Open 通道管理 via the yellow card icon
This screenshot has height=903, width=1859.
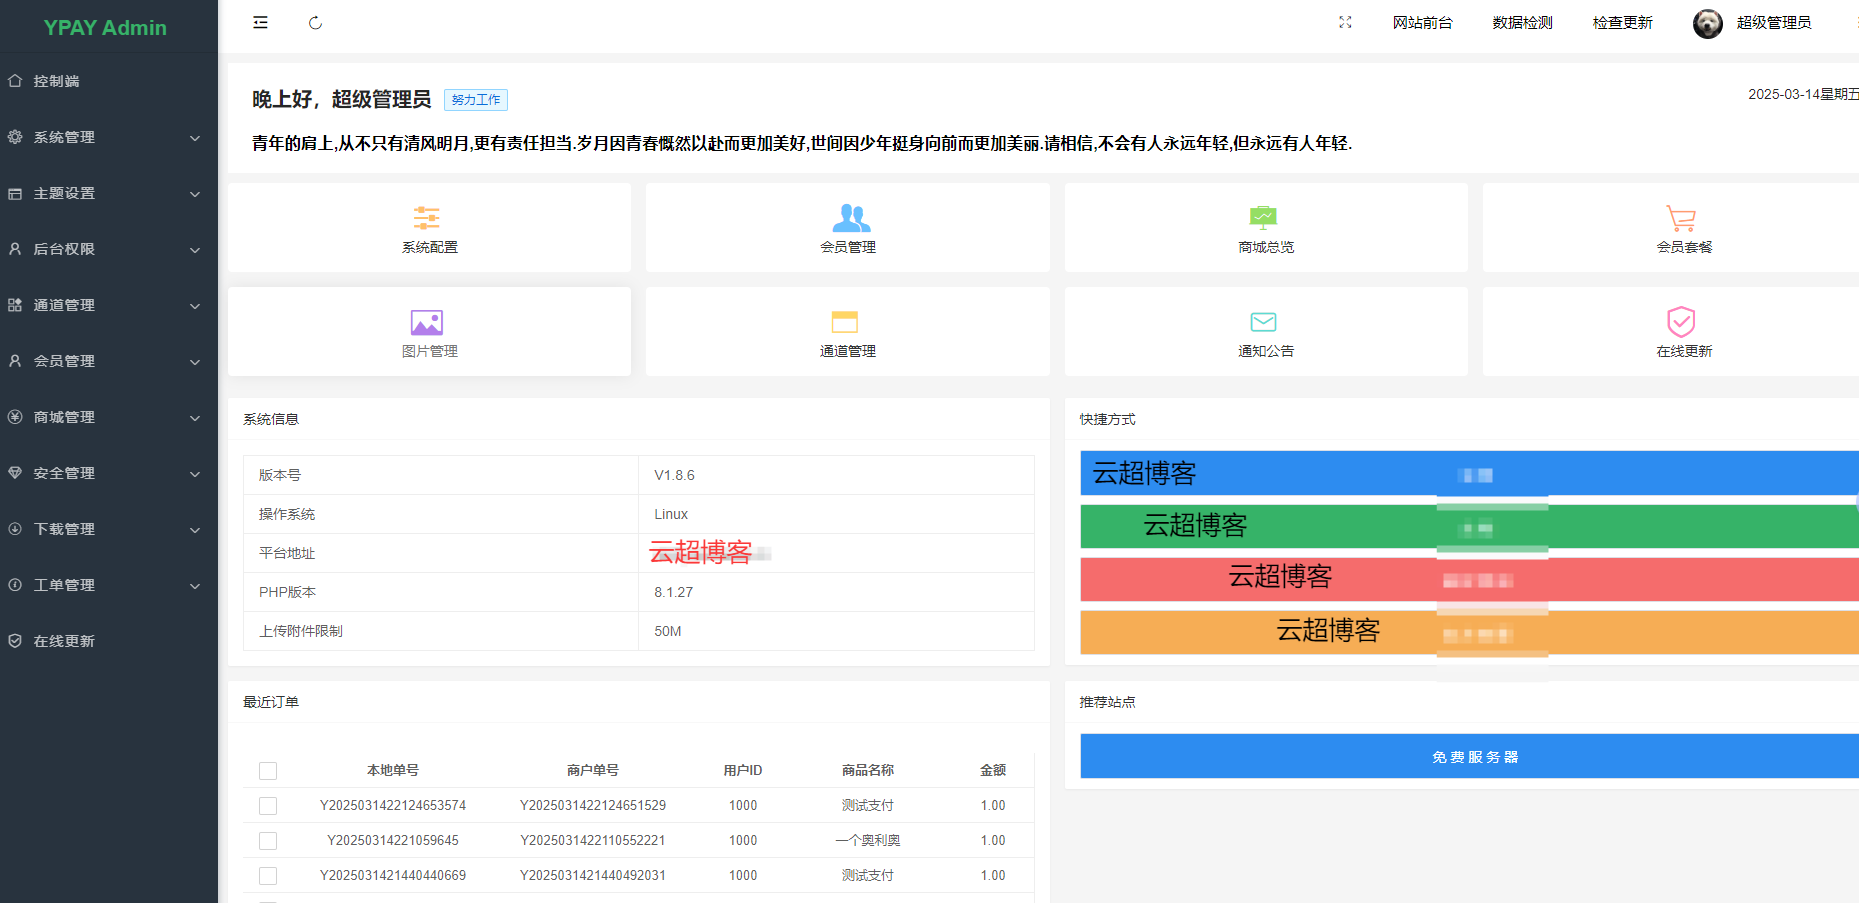click(x=846, y=321)
